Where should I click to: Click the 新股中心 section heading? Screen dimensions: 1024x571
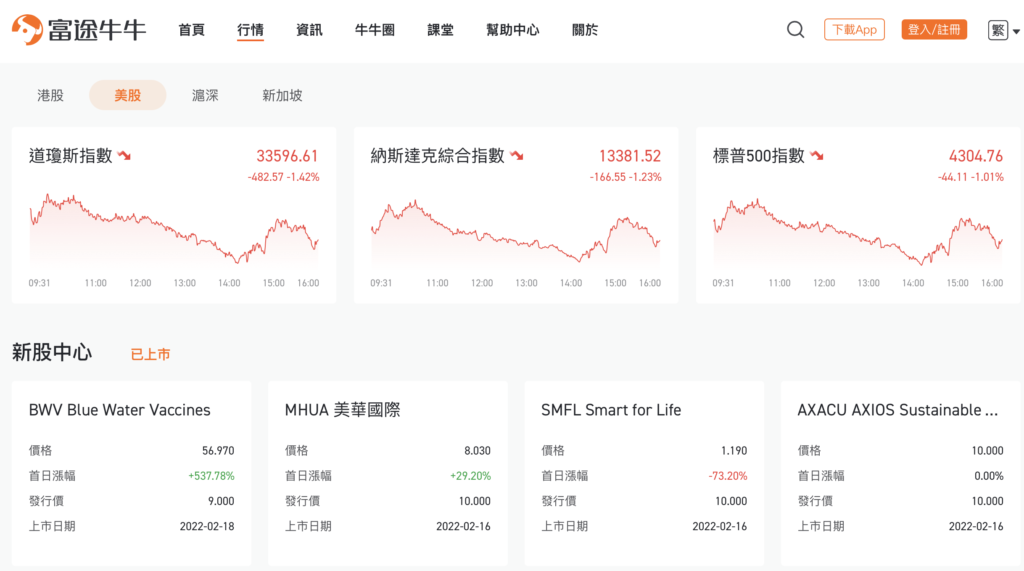(x=52, y=352)
